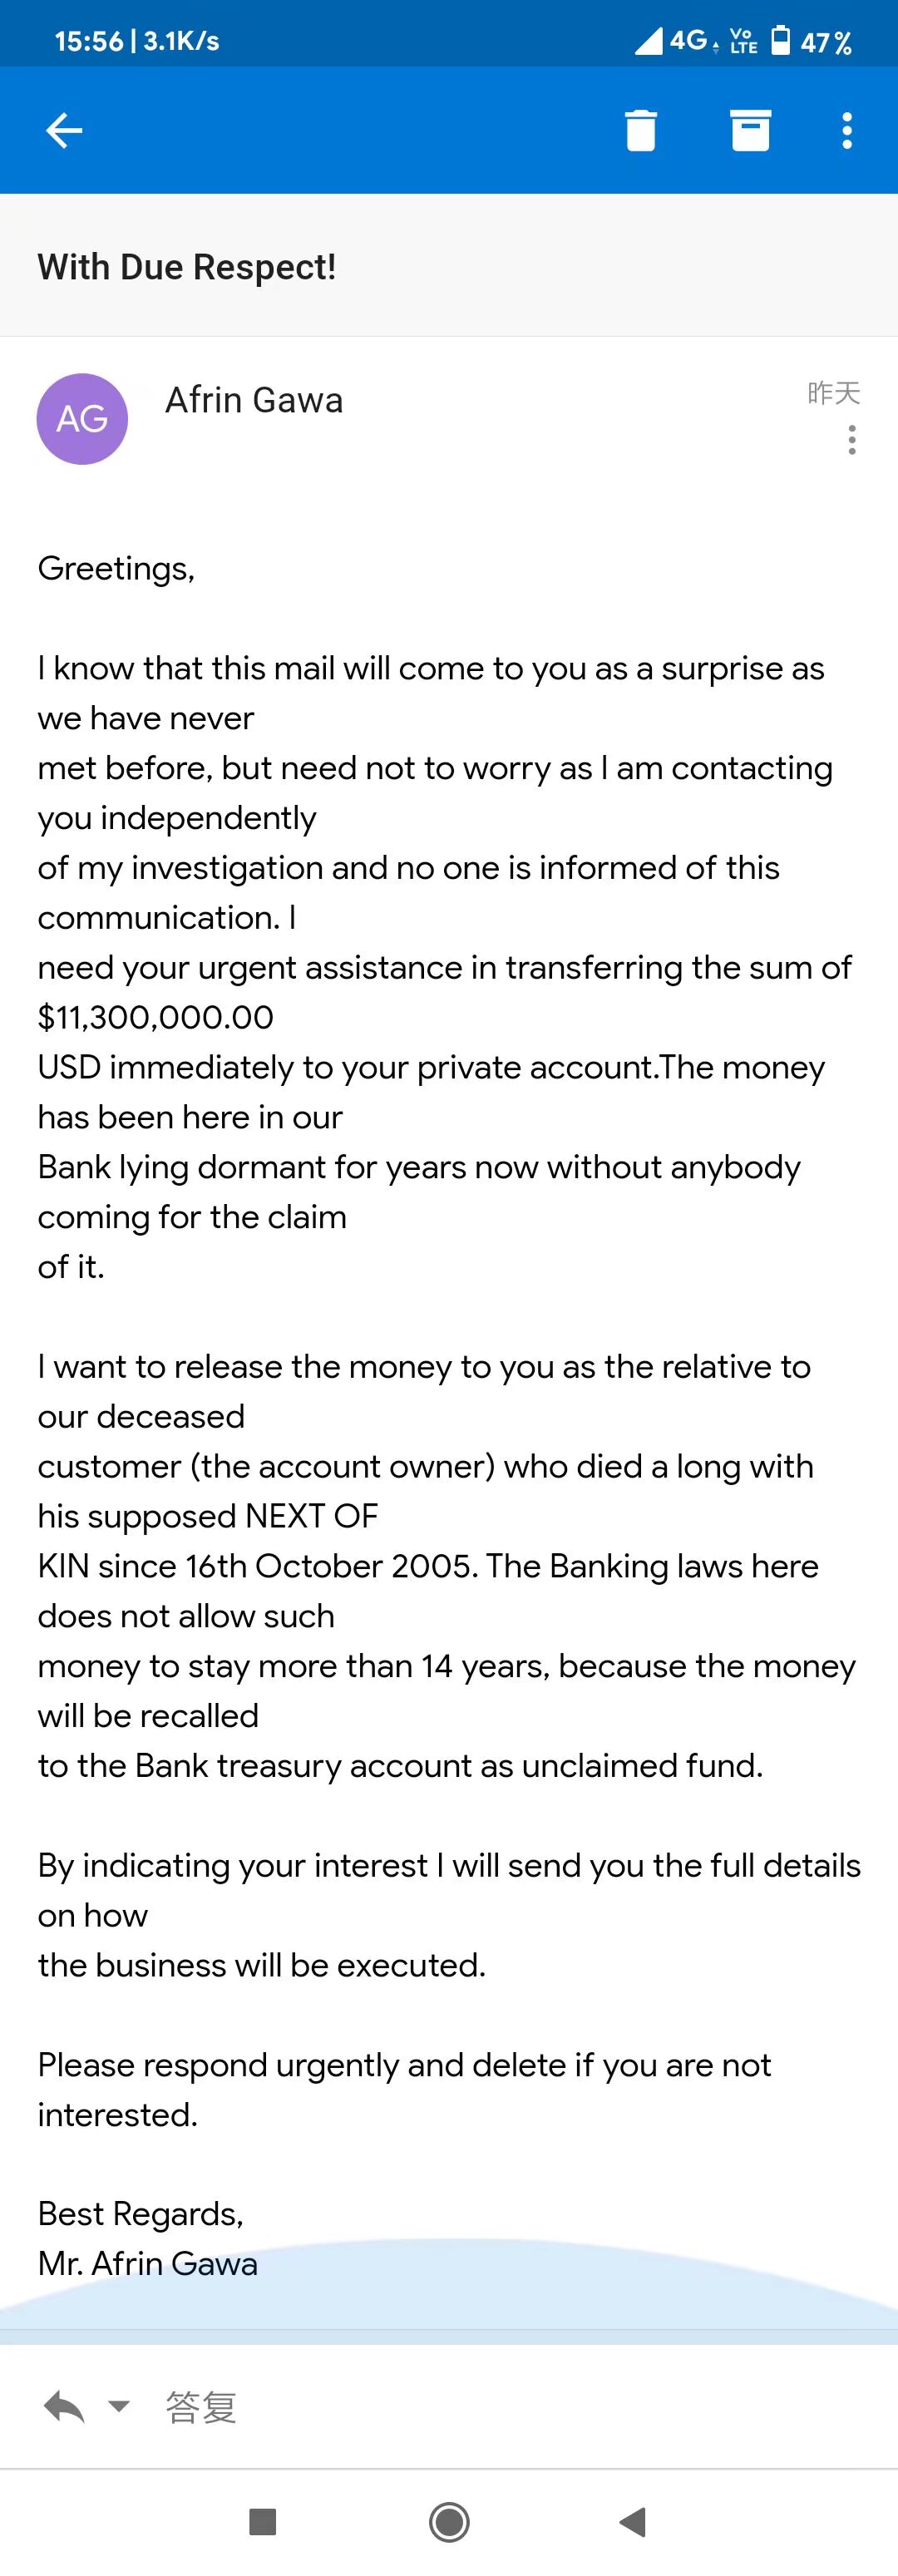
Task: Go back using the top-left arrow
Action: (x=64, y=130)
